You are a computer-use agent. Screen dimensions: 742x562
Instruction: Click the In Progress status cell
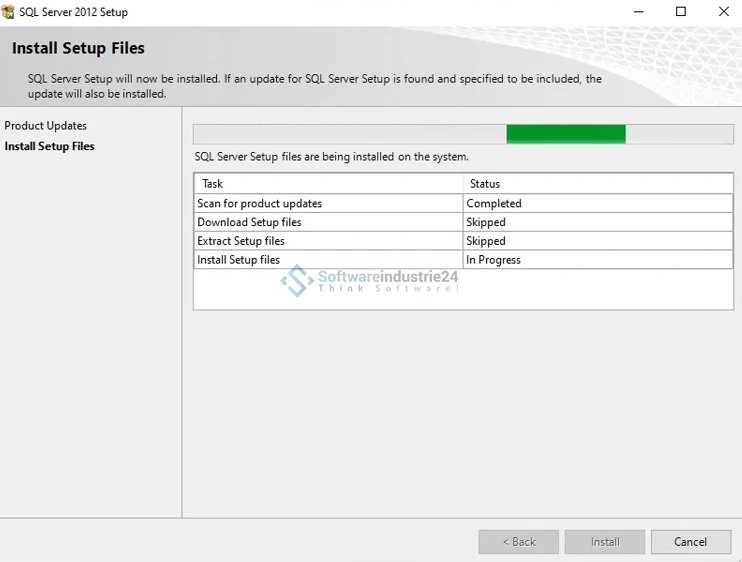click(x=494, y=260)
